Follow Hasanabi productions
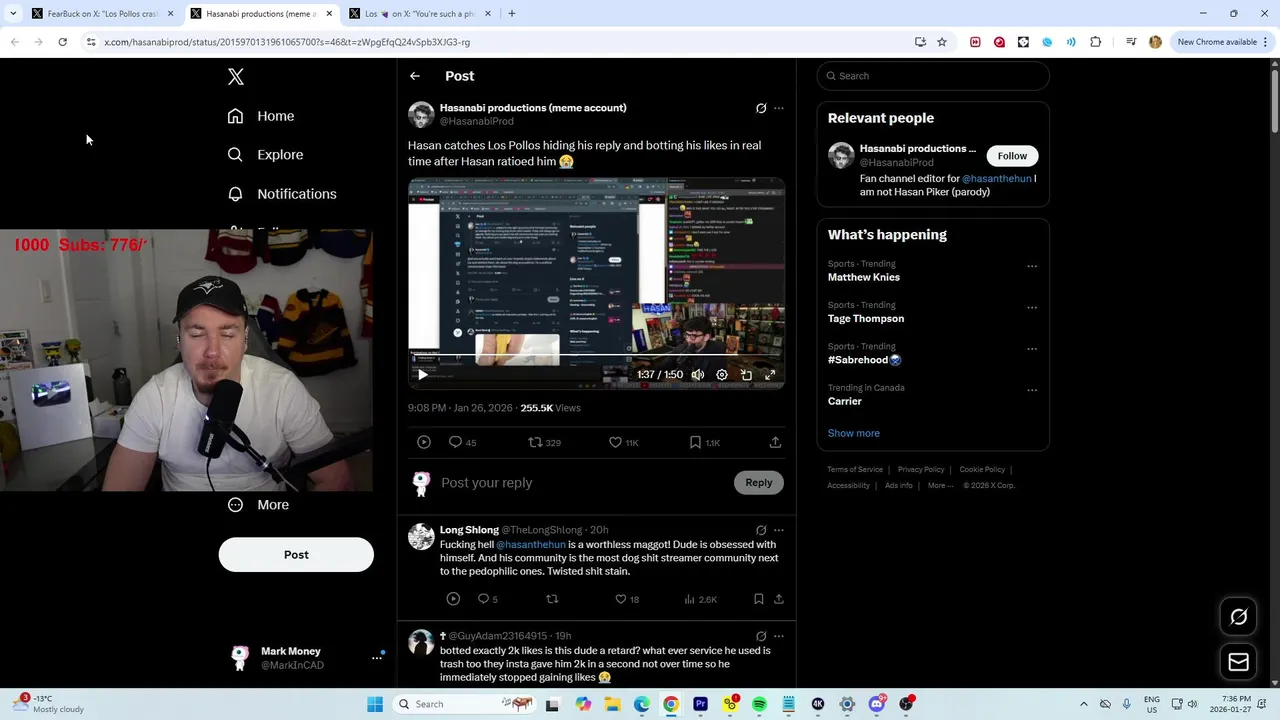This screenshot has width=1280, height=720. [1012, 156]
